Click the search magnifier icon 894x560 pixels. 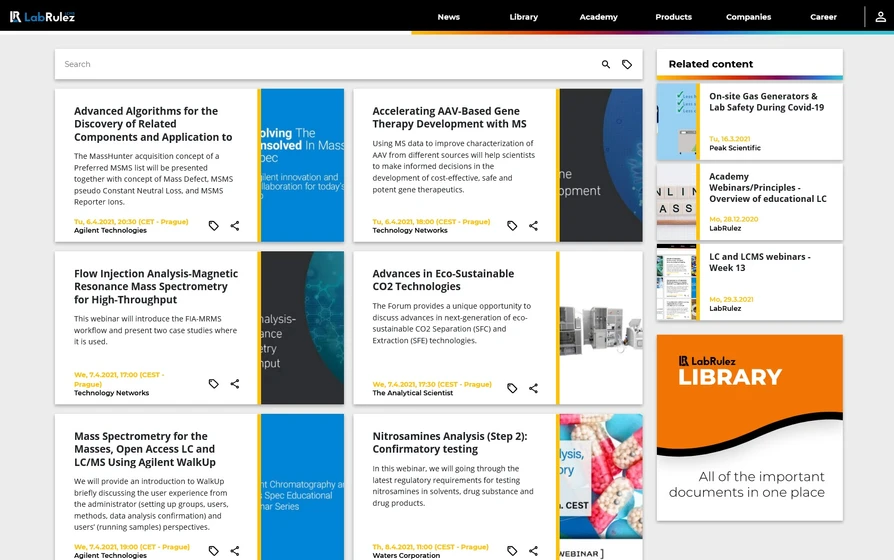(605, 64)
